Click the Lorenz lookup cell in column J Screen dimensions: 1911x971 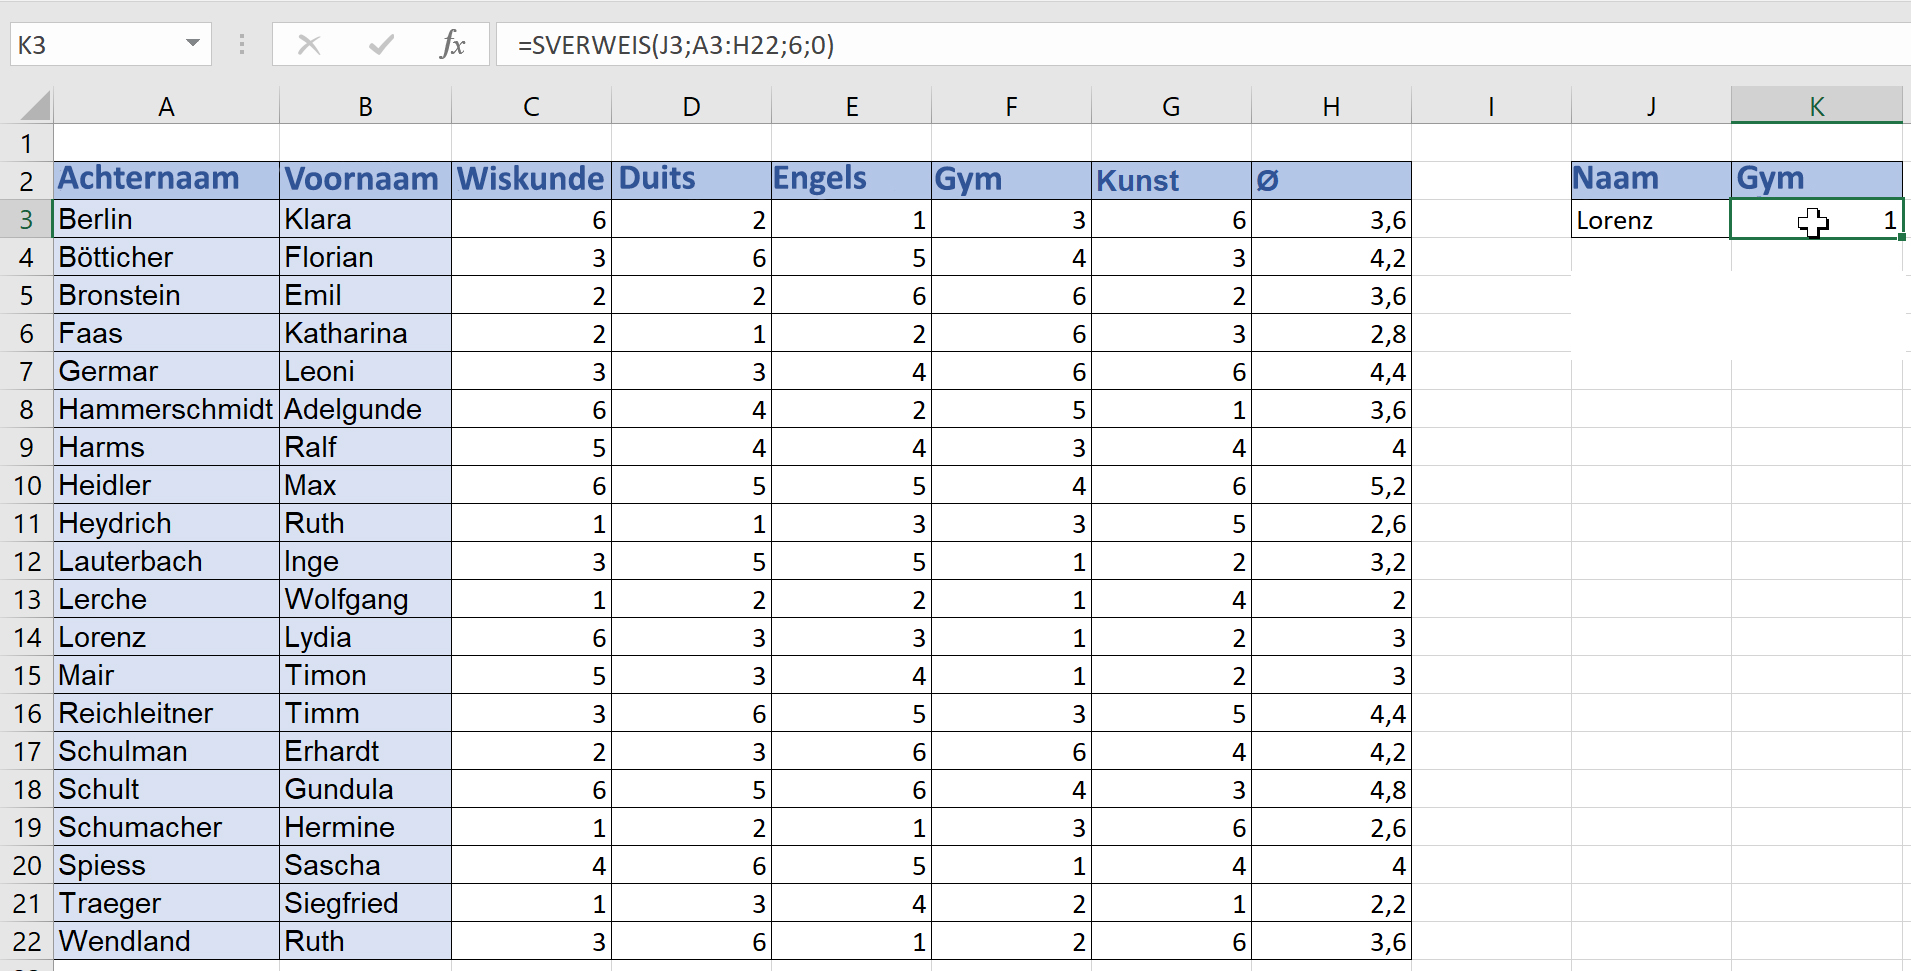(1651, 219)
